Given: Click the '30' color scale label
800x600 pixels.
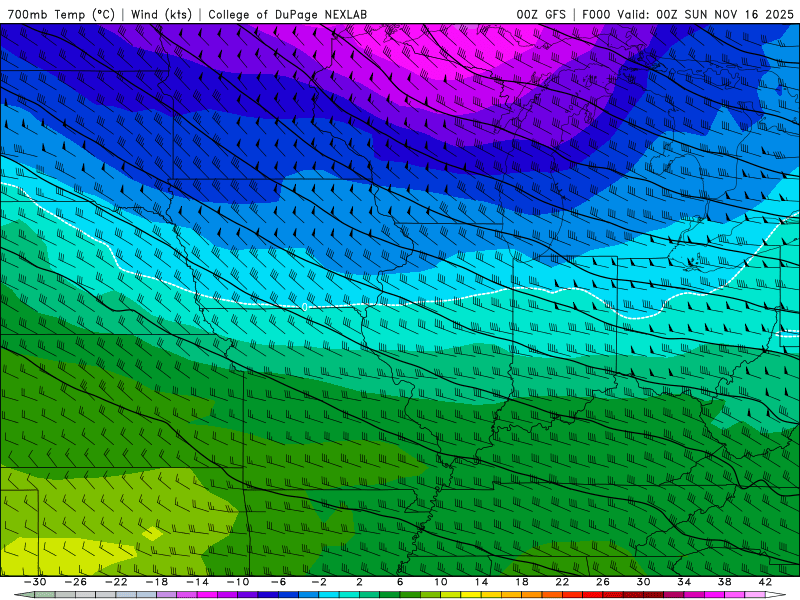Looking at the screenshot, I should point(643,582).
